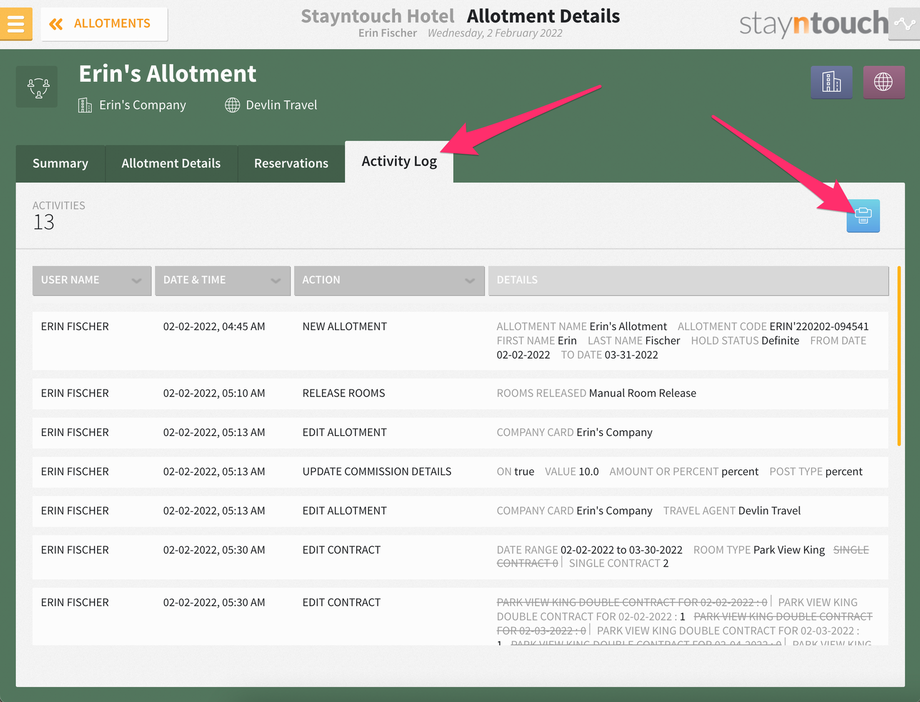
Task: Click the allotment group icon beside title
Action: tap(37, 87)
